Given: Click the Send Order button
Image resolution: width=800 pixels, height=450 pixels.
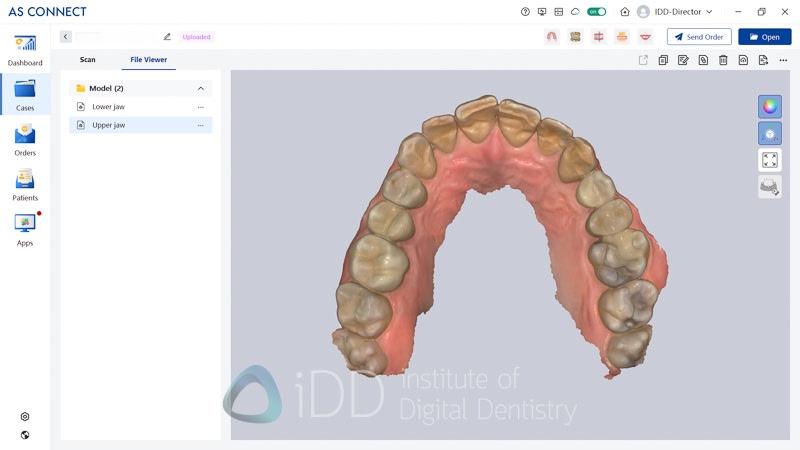Looking at the screenshot, I should [699, 37].
